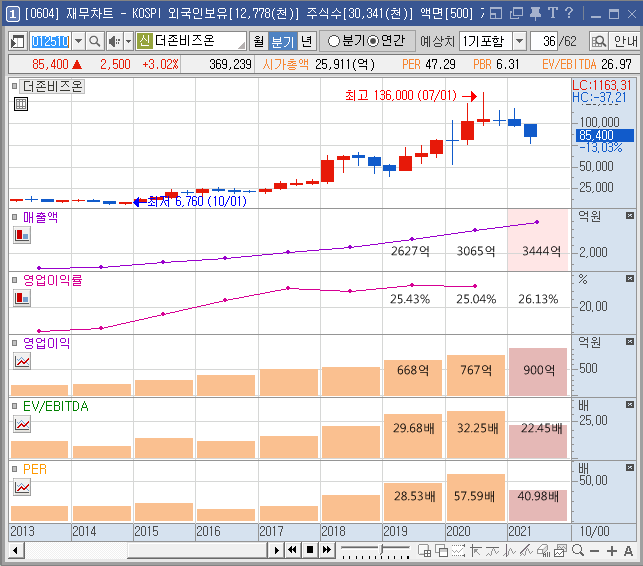Click the 3D printer-like chart icon in bottom toolbar
Image resolution: width=643 pixels, height=566 pixels.
tap(544, 550)
